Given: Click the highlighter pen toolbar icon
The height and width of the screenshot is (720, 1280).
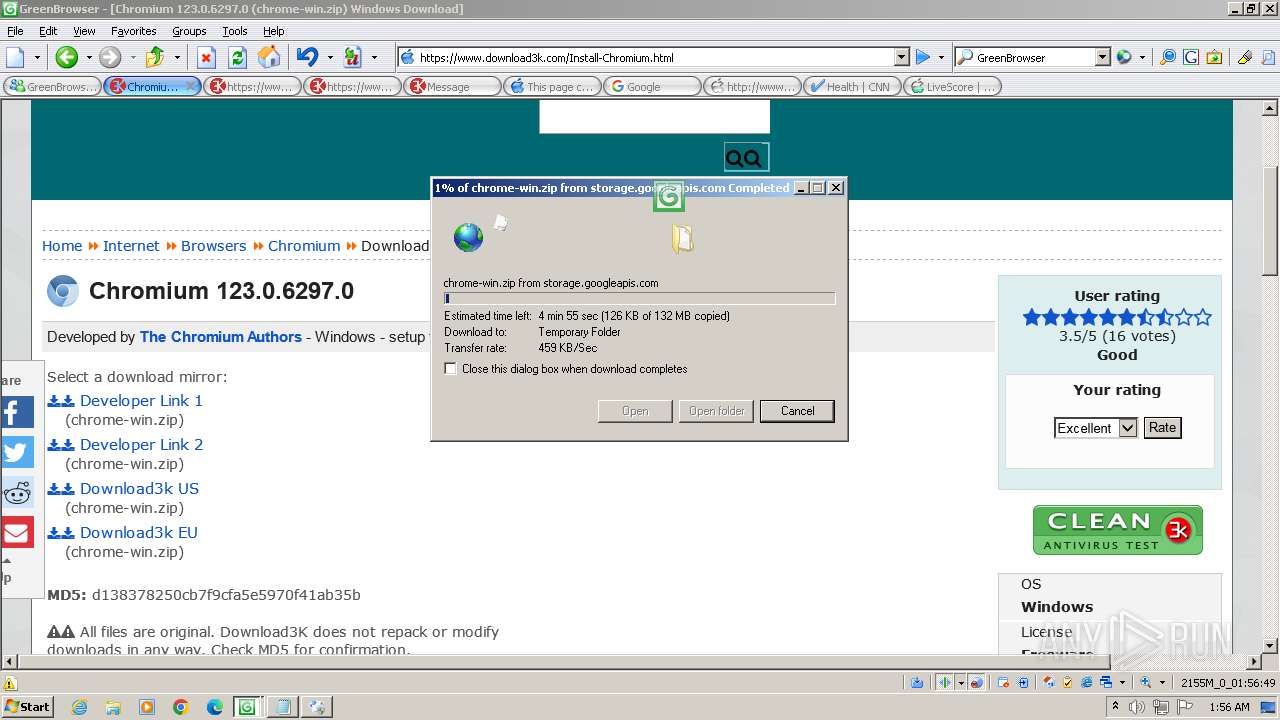Looking at the screenshot, I should coord(1245,57).
